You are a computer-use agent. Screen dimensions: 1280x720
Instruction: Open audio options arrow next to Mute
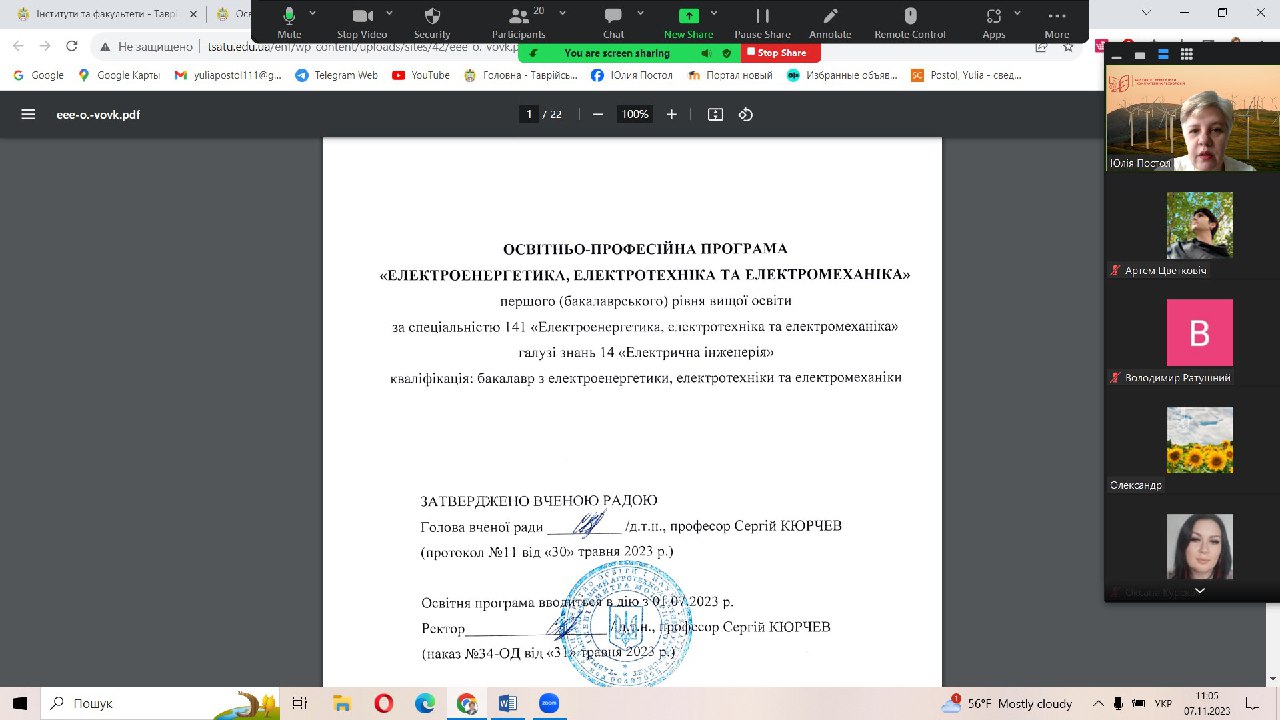click(x=312, y=13)
